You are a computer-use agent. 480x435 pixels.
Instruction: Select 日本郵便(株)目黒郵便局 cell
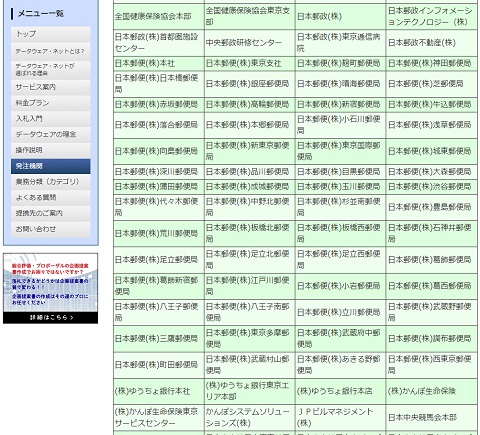[x=340, y=172]
